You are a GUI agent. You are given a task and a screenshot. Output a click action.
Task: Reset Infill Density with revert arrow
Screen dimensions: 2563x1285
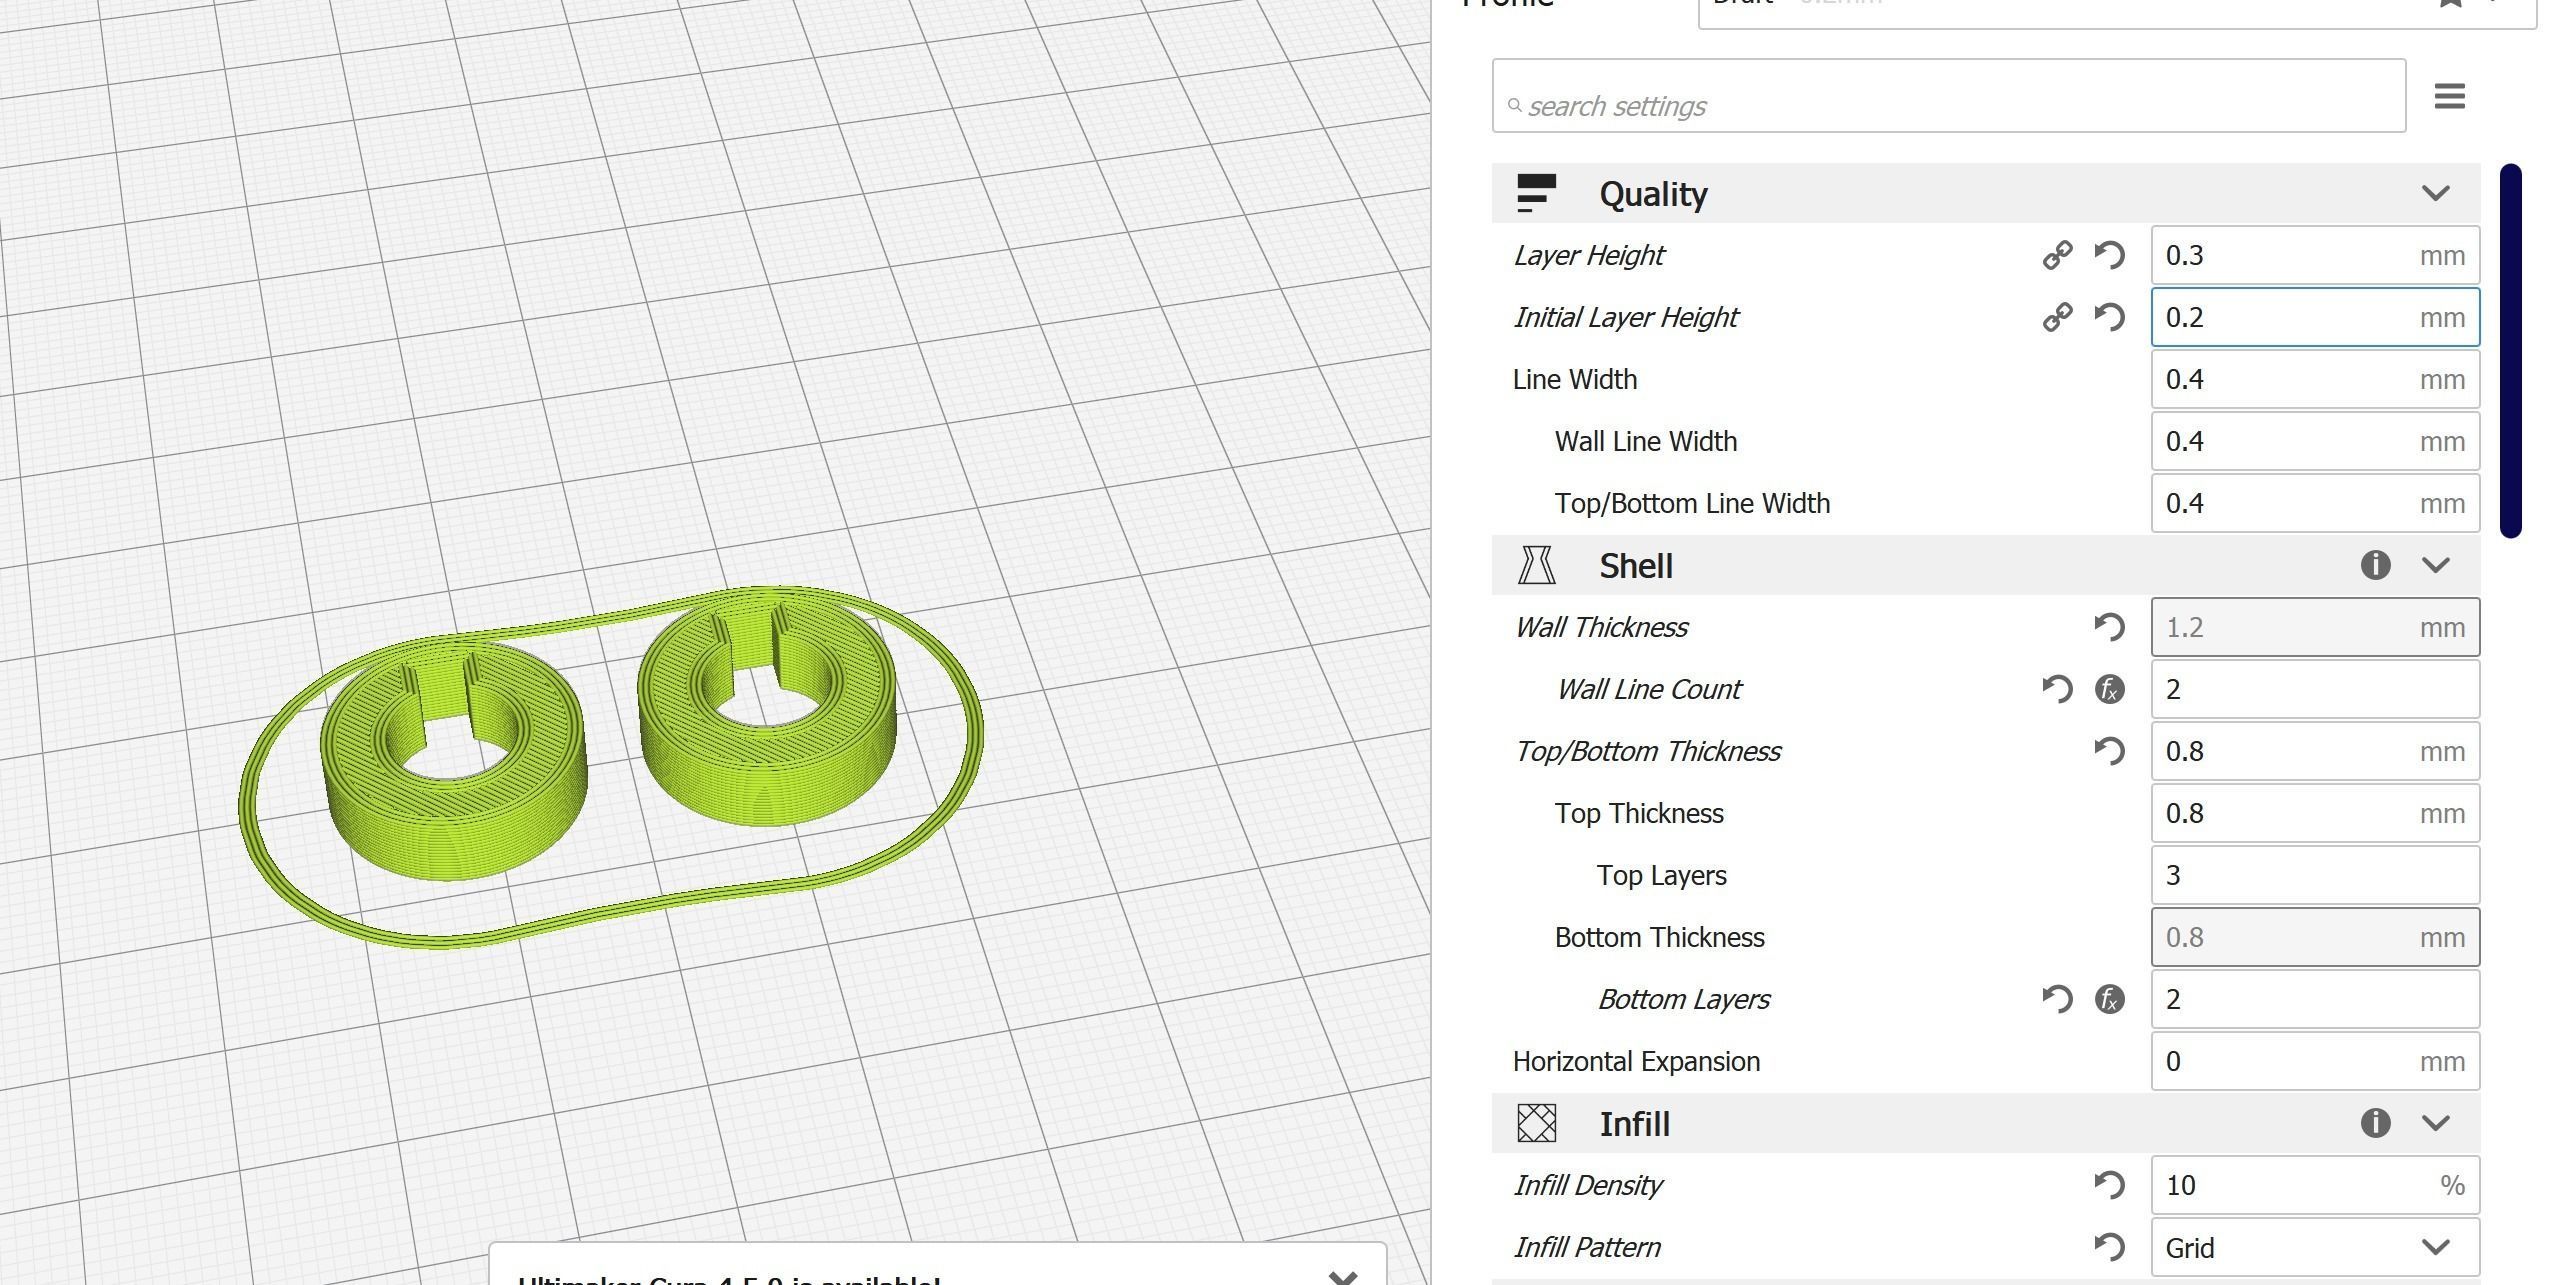(2109, 1185)
